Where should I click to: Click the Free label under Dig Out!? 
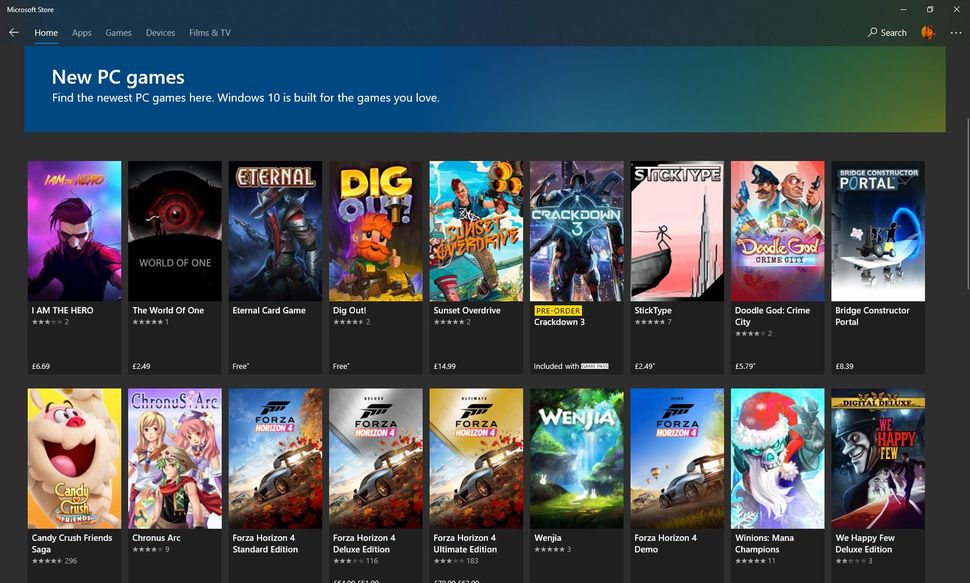coord(341,366)
